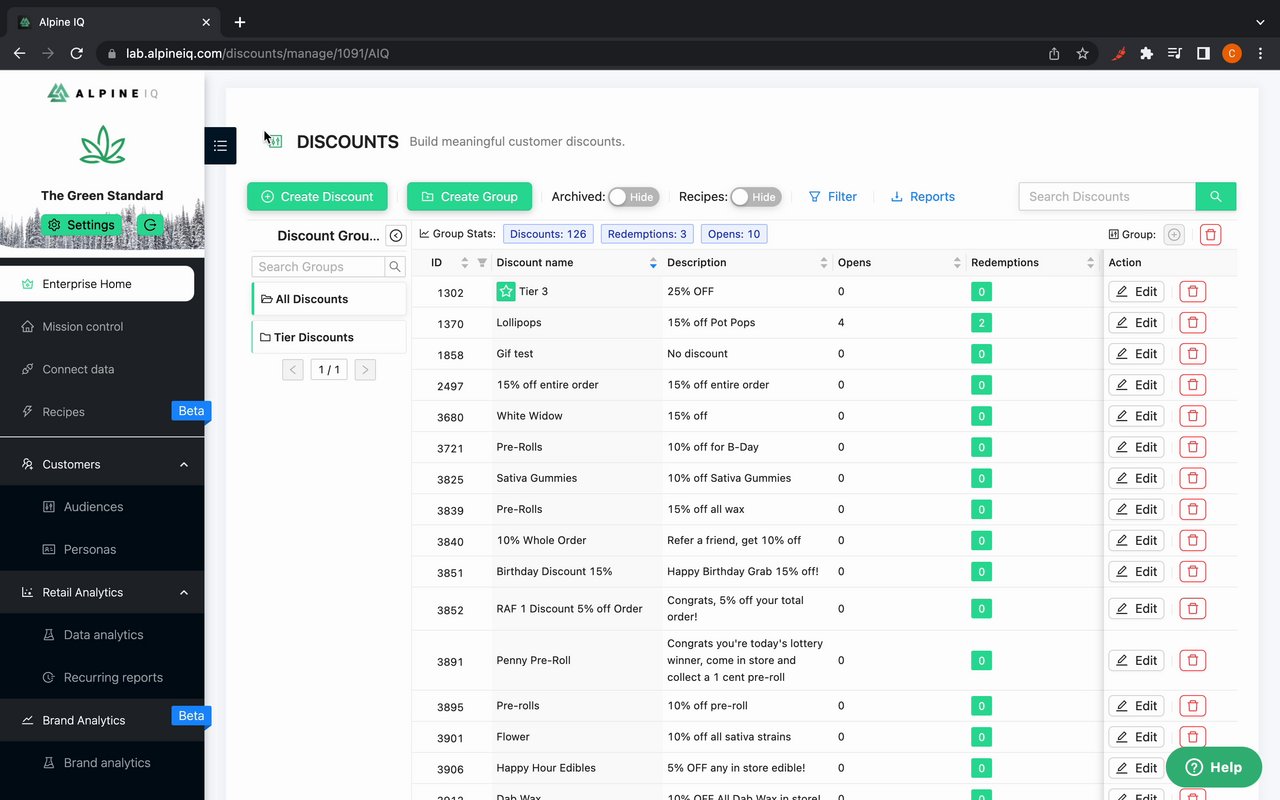Delete the Penny Pre-Roll discount
The width and height of the screenshot is (1280, 800).
[x=1192, y=661]
